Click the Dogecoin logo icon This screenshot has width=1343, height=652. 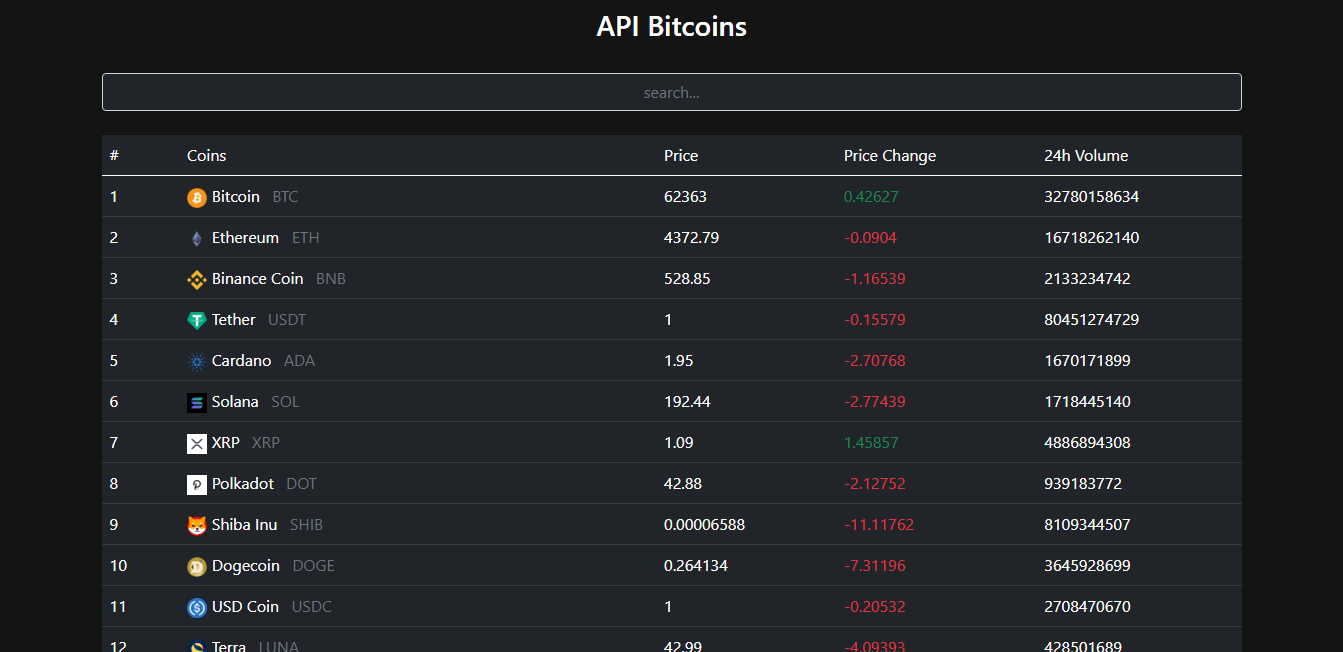tap(196, 567)
